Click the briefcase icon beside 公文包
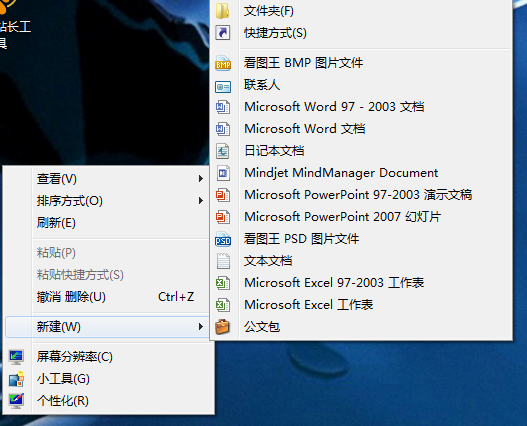 tap(222, 327)
